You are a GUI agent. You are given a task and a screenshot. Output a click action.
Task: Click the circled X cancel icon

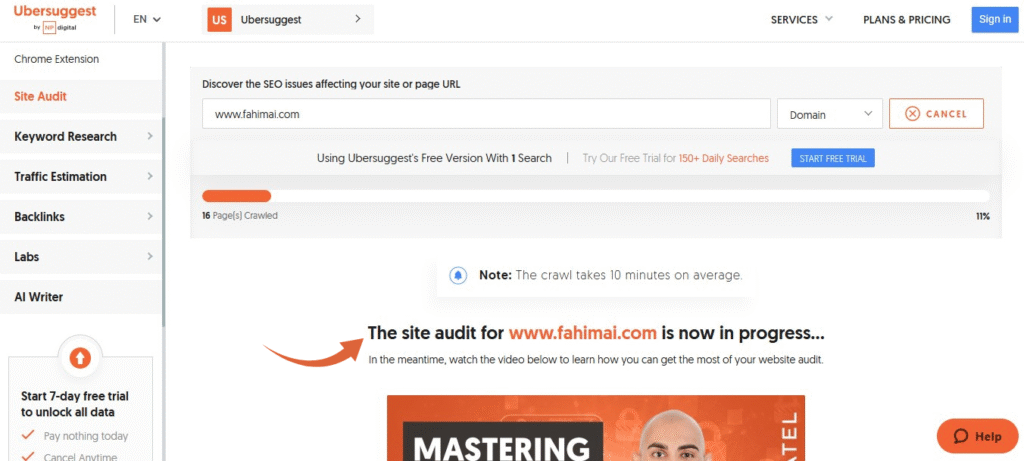tap(913, 114)
